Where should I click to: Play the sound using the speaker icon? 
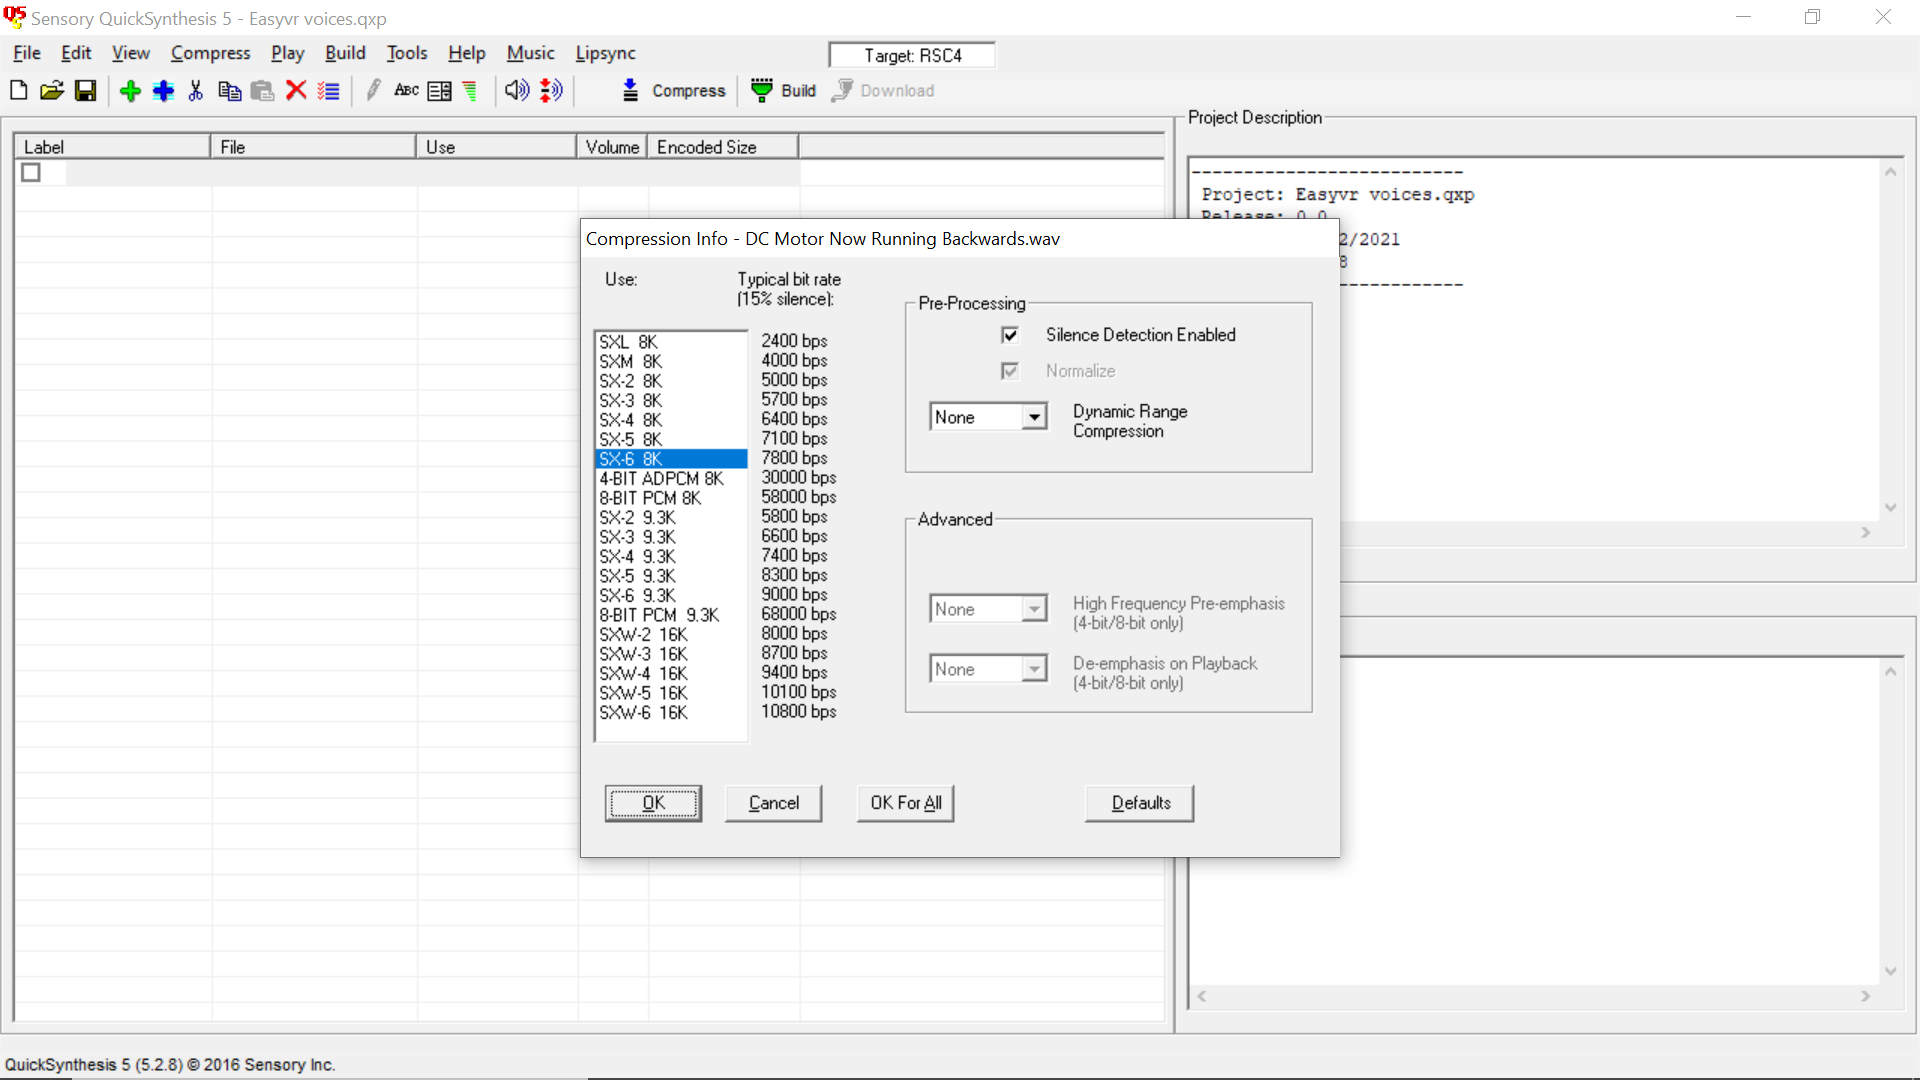(x=516, y=90)
